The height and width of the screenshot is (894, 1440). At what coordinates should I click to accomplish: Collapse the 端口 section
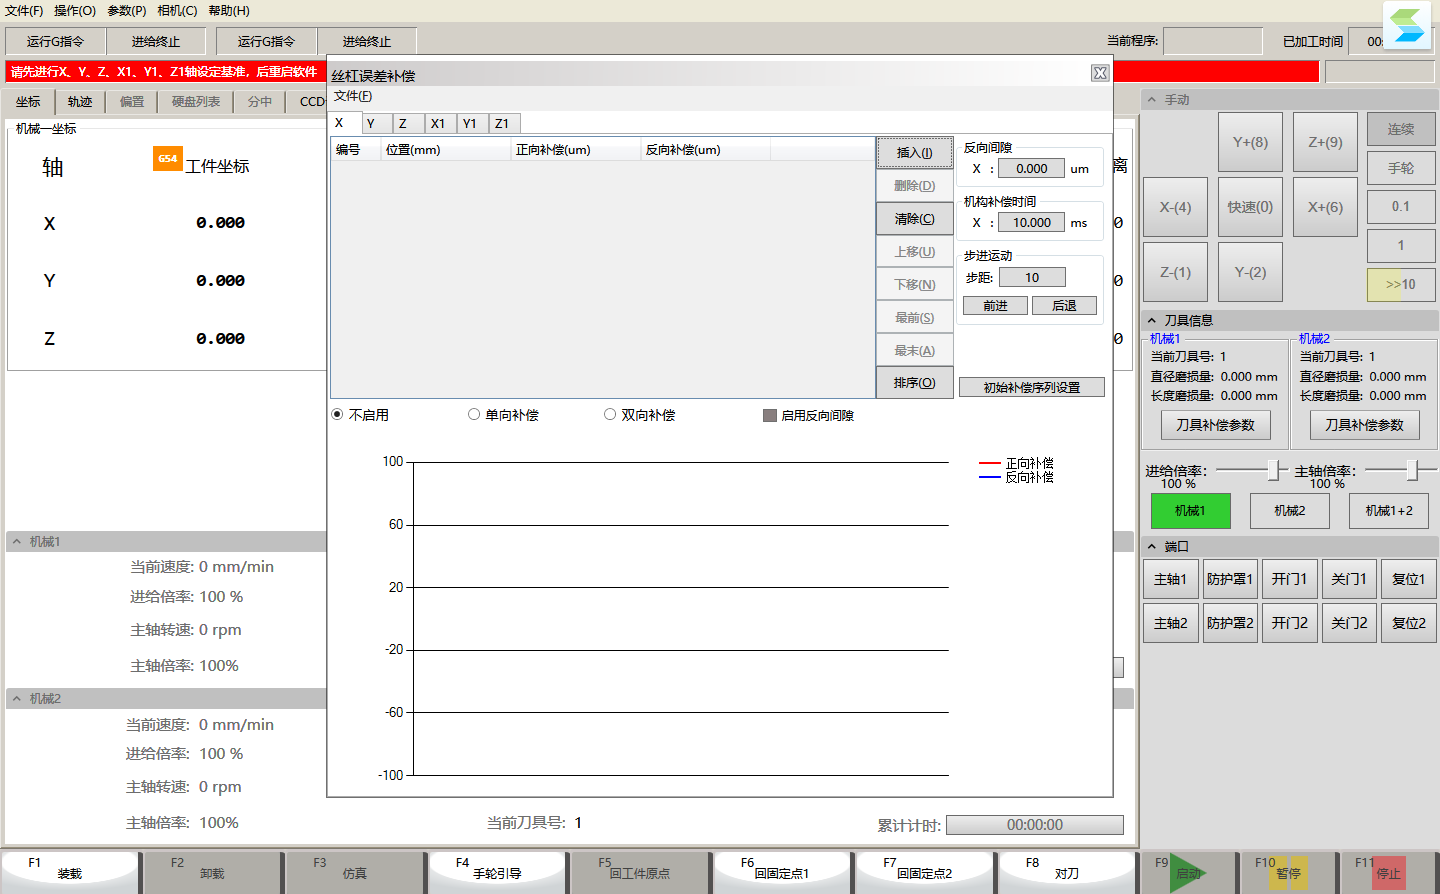pos(1152,546)
